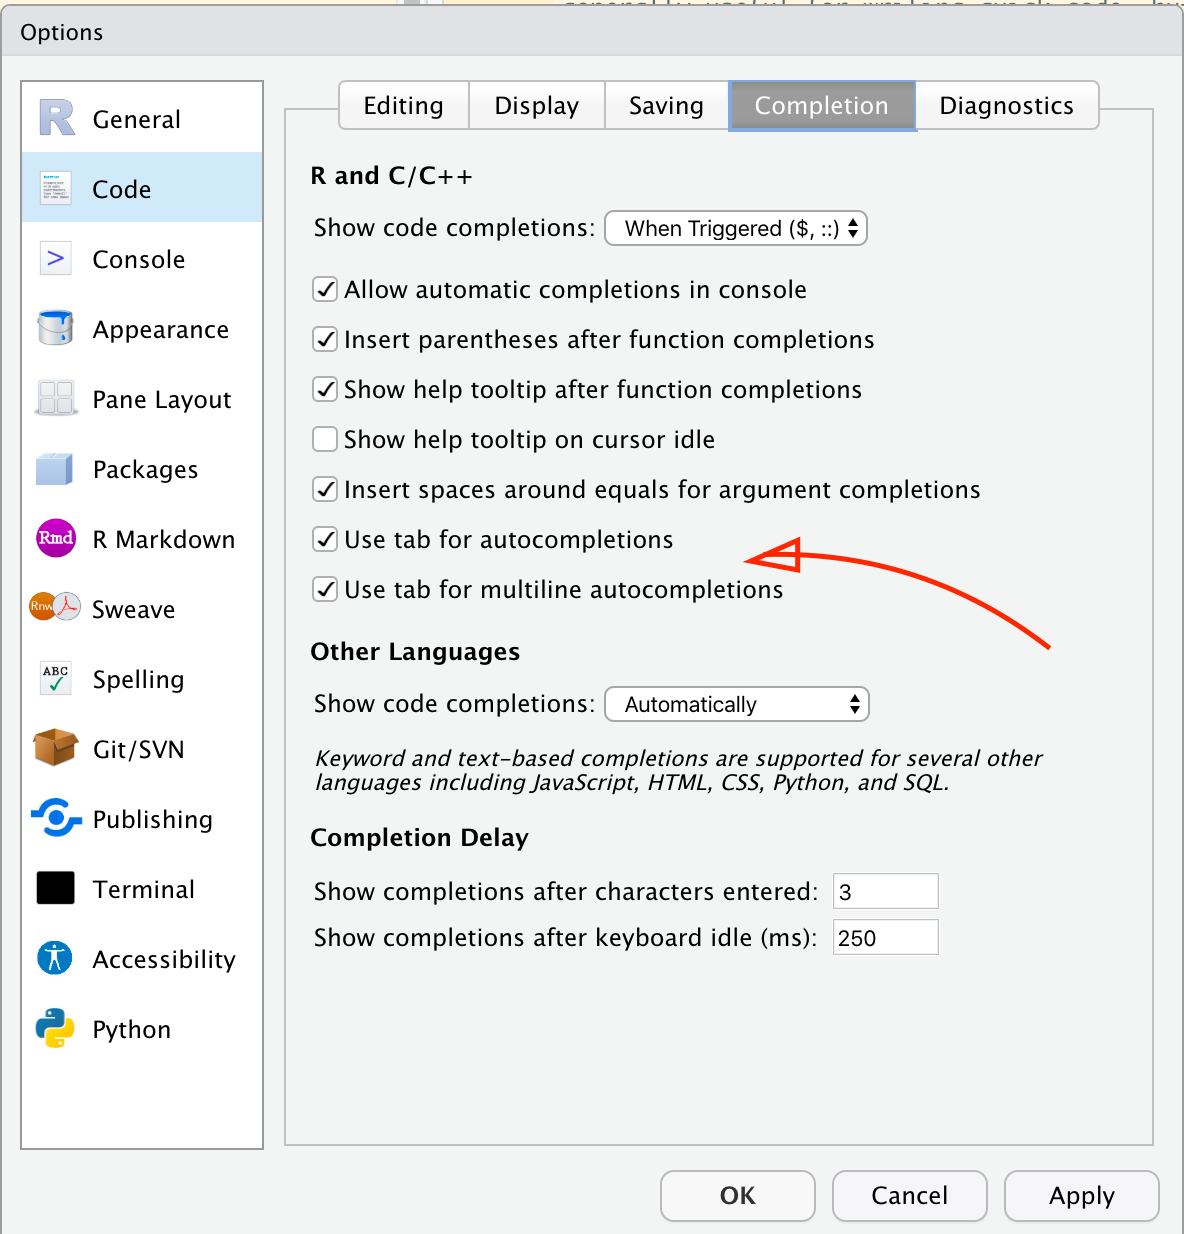Image resolution: width=1184 pixels, height=1234 pixels.
Task: Click the Git/SVN crate icon
Action: point(55,747)
